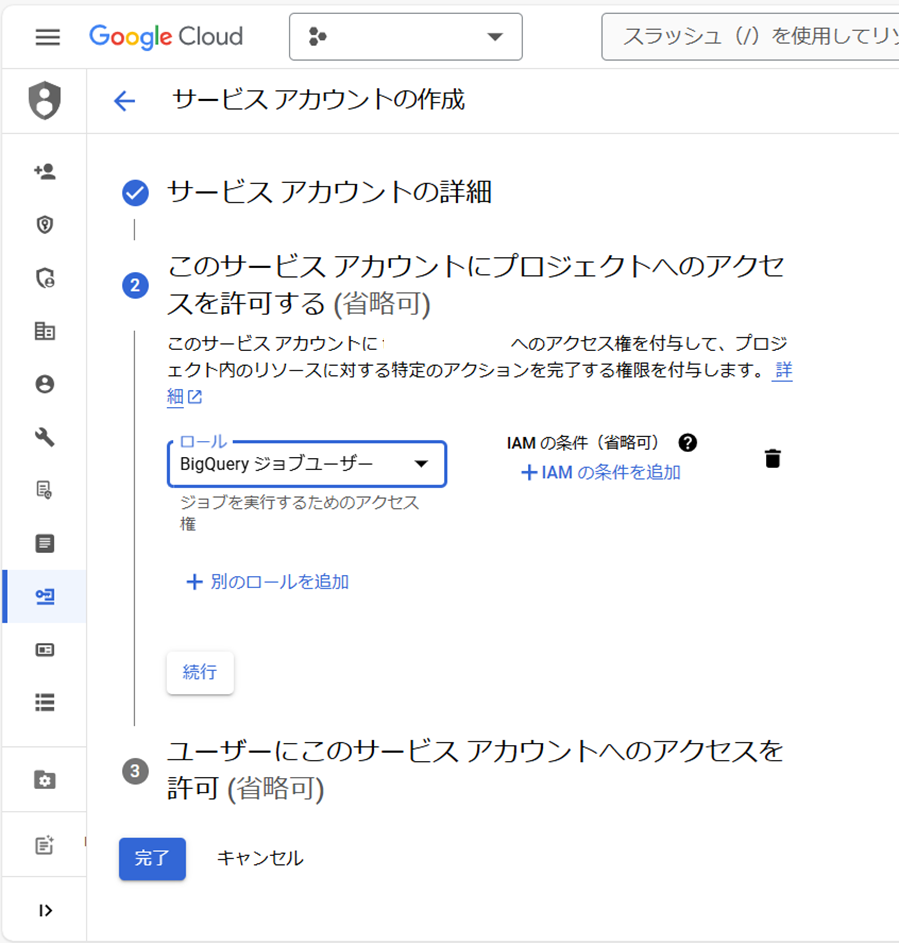Click the 続行 button
899x943 pixels.
pyautogui.click(x=200, y=672)
